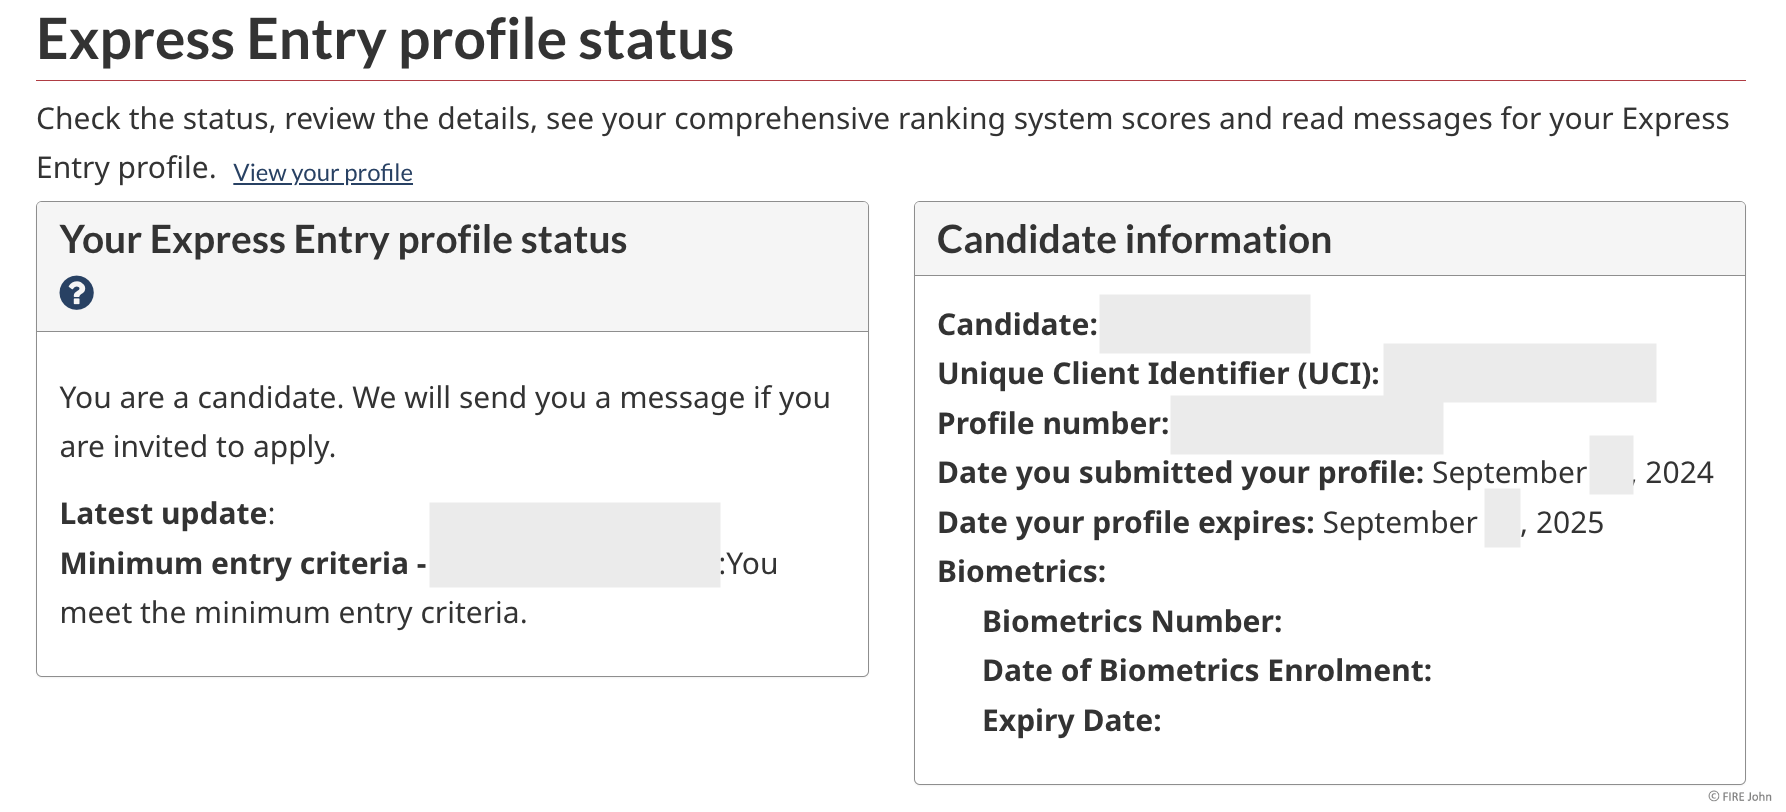Click the Candidate information panel heading

pyautogui.click(x=1134, y=240)
